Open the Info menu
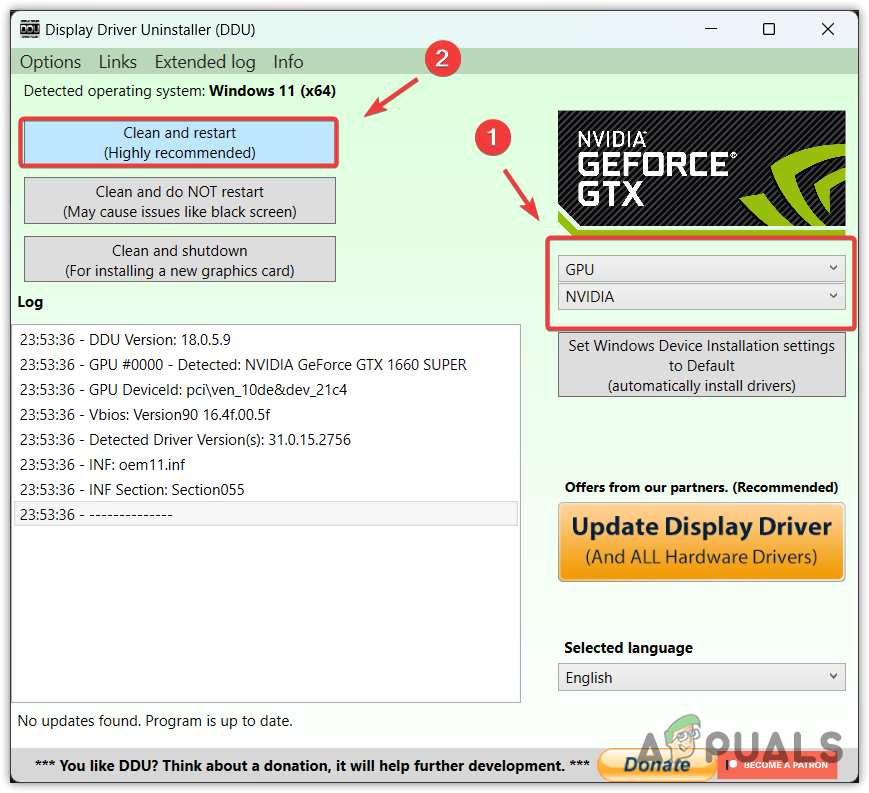Screen dimensions: 869x793 (x=288, y=62)
